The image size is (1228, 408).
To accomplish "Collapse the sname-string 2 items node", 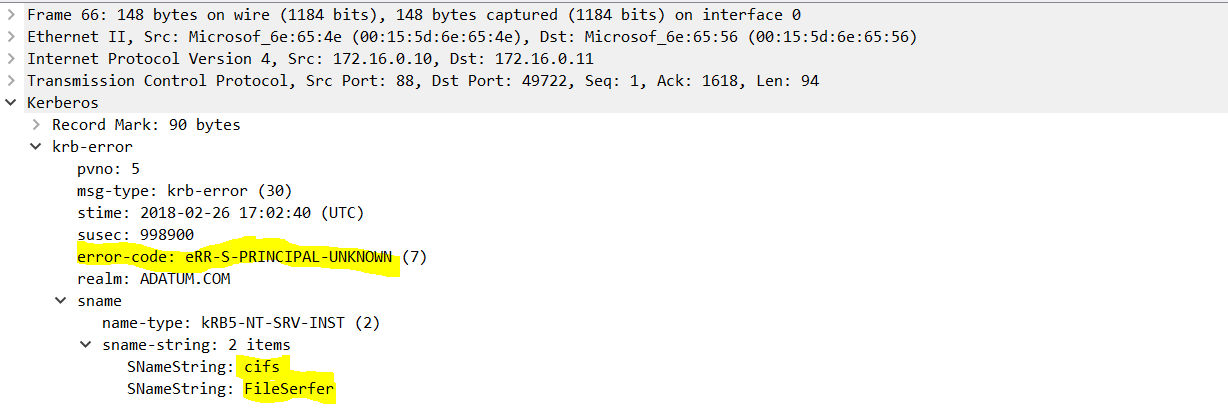I will pos(85,344).
